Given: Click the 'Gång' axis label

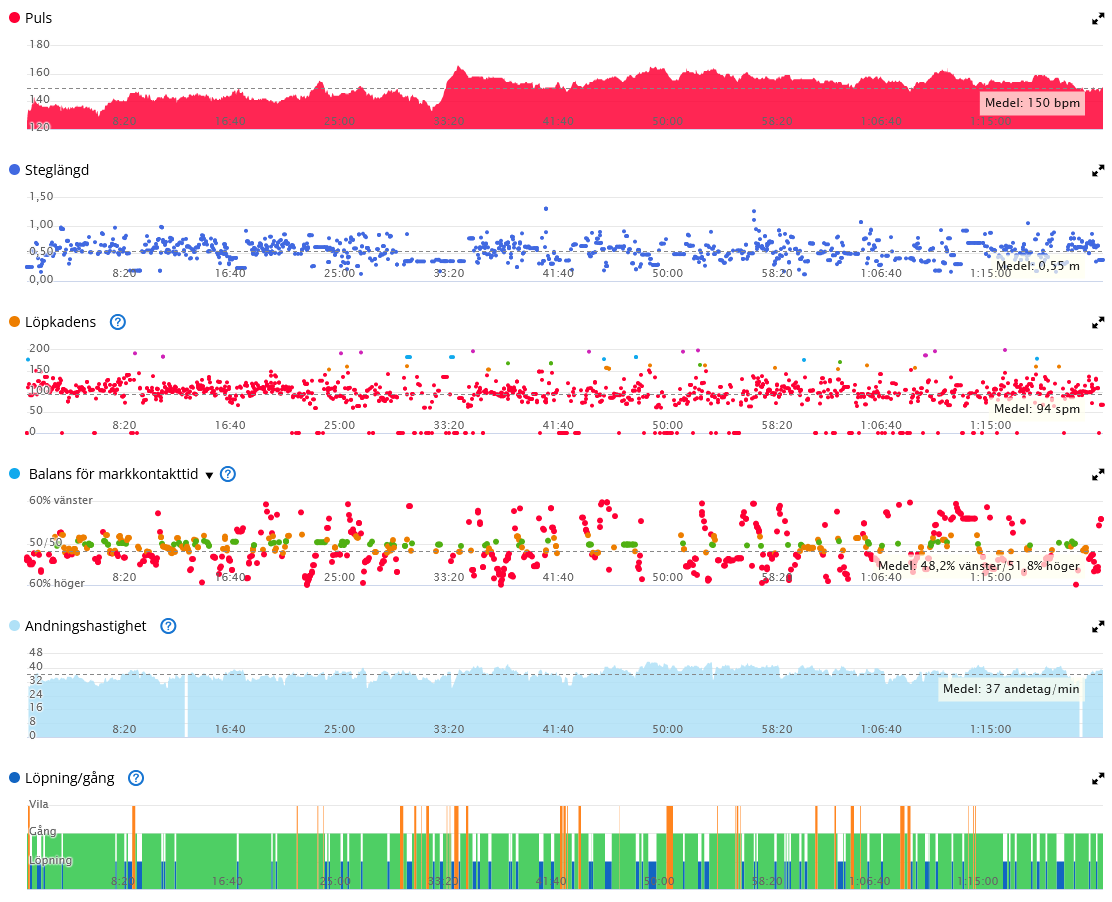Looking at the screenshot, I should click(x=43, y=831).
